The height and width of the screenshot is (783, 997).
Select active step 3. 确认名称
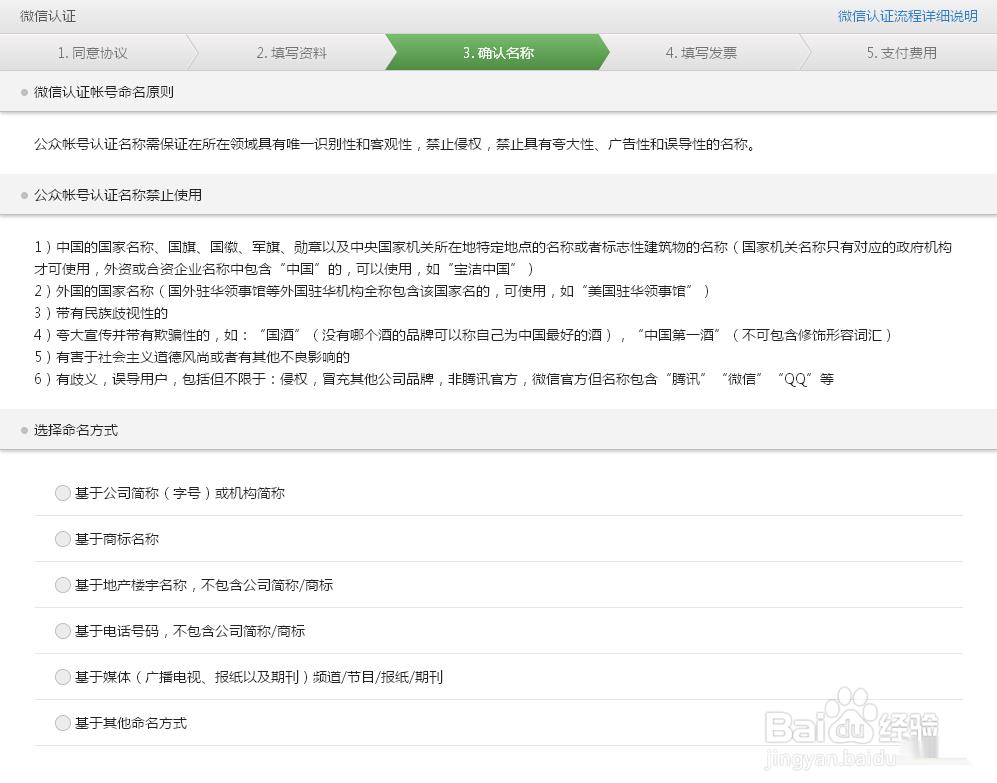(x=498, y=53)
